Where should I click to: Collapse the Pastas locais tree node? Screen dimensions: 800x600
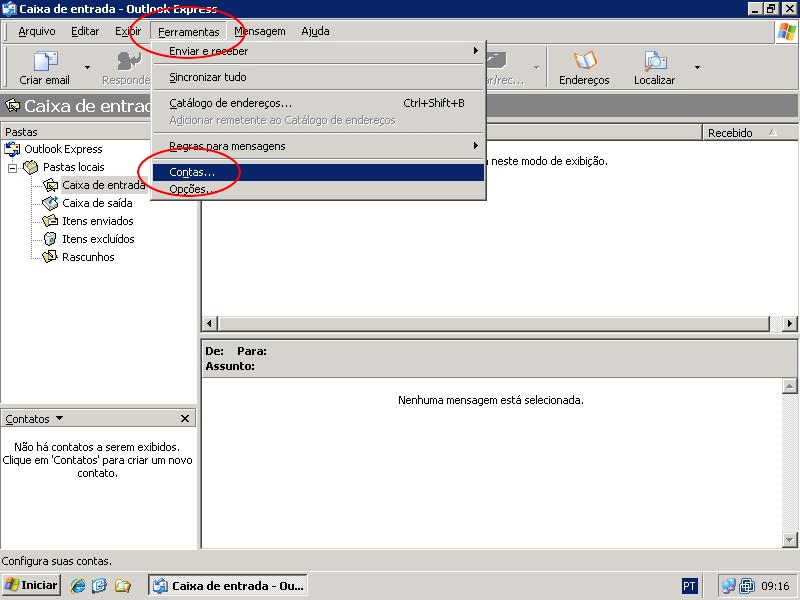pos(12,167)
